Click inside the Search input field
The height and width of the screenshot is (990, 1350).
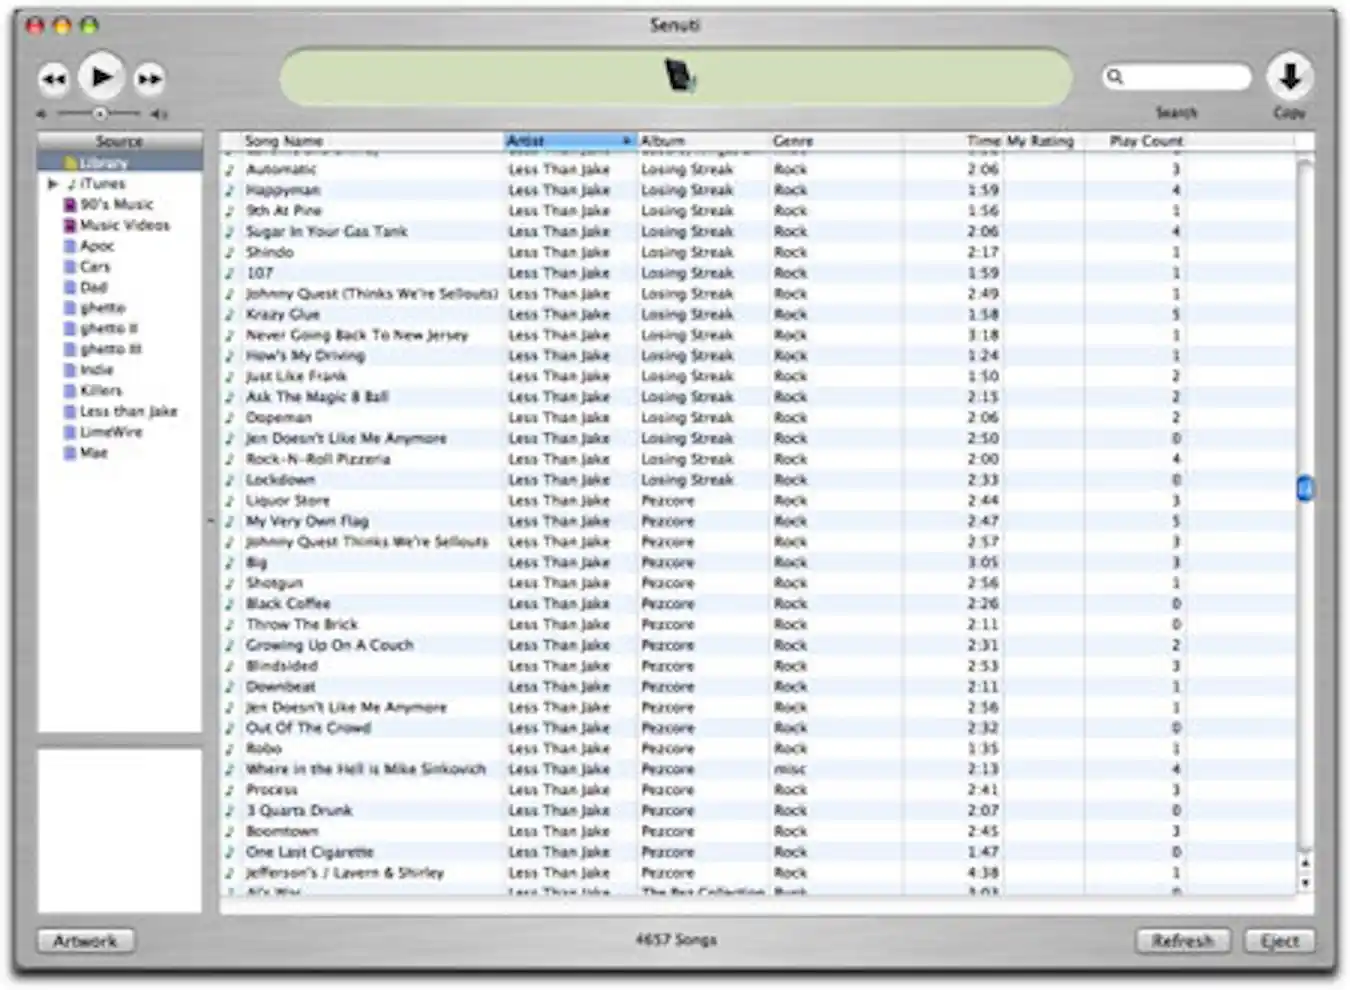pos(1180,75)
